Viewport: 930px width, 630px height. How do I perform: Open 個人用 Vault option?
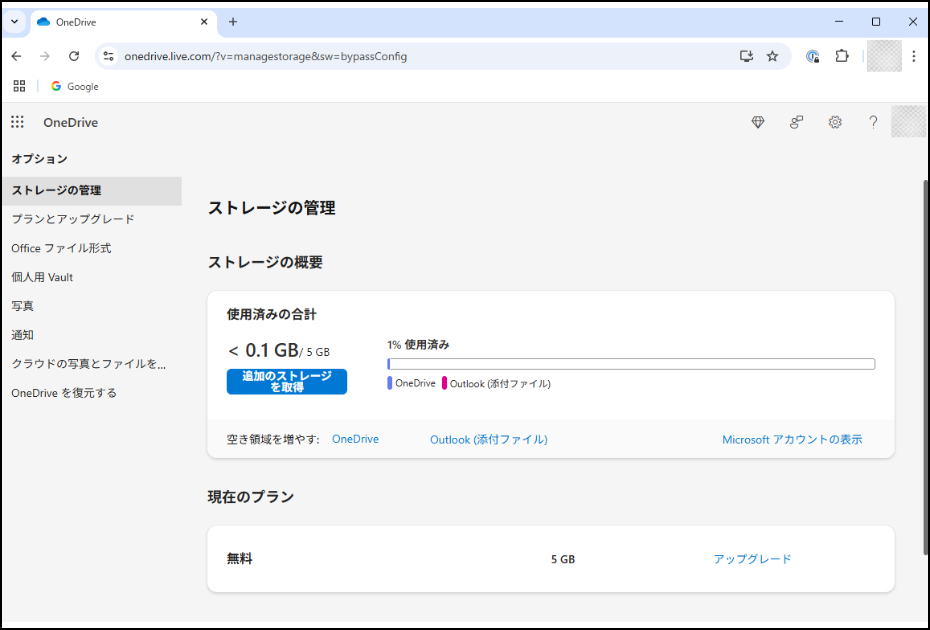tap(42, 277)
